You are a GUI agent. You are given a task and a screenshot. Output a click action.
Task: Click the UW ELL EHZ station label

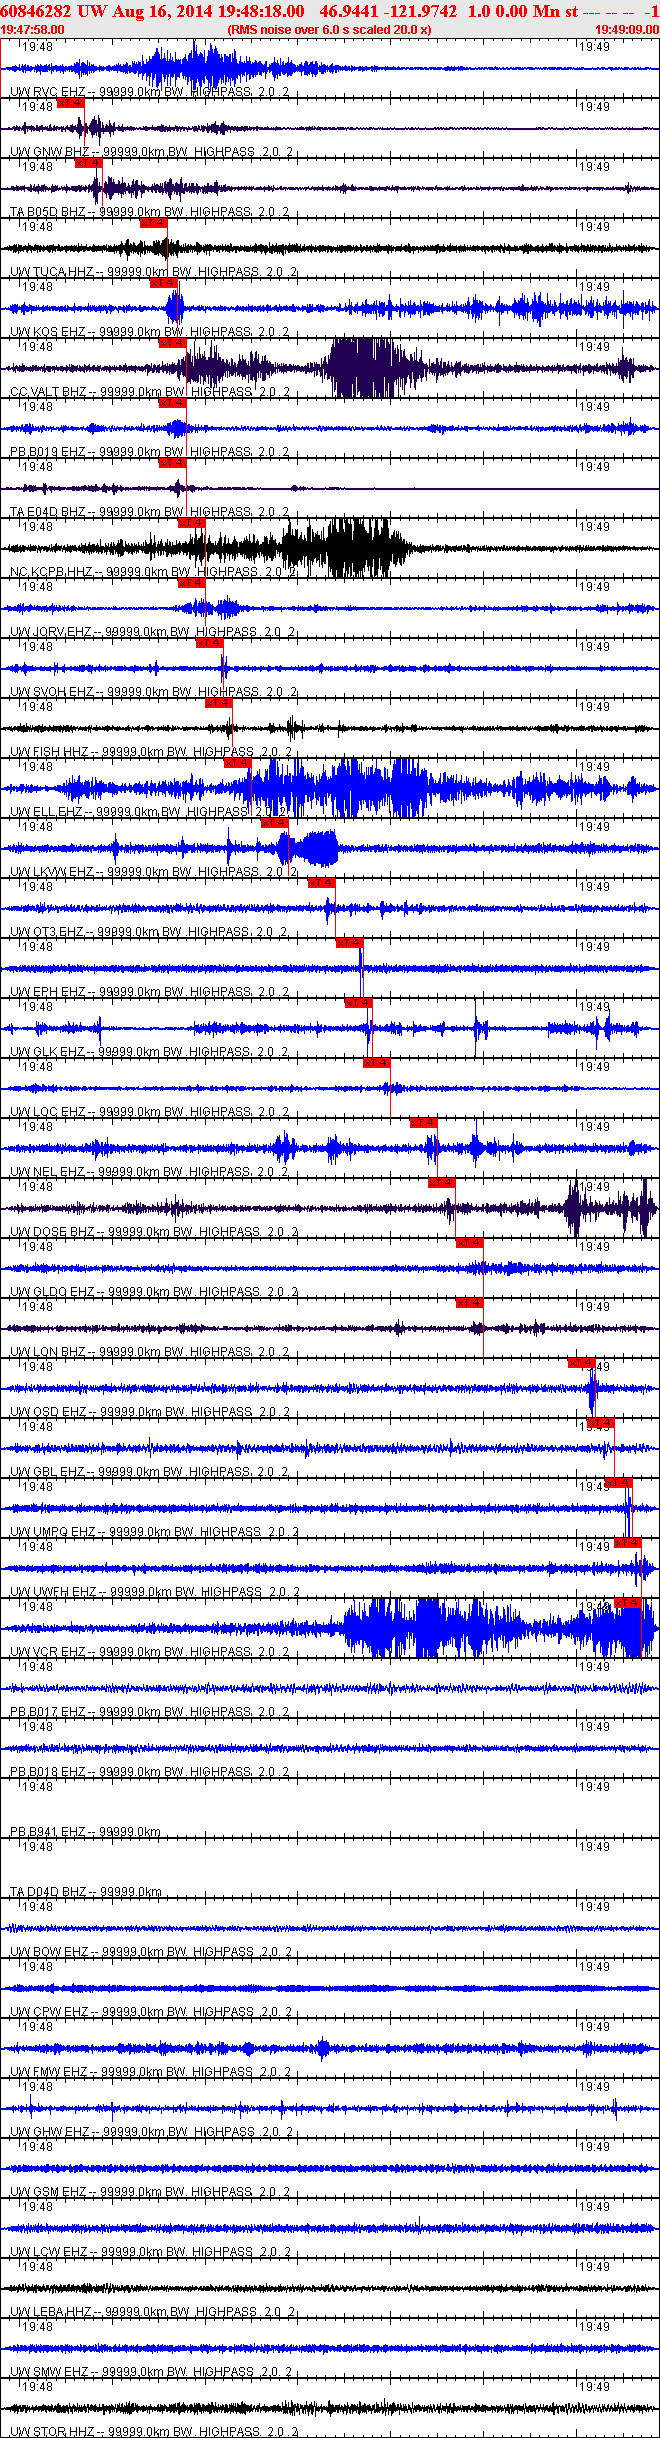click(46, 812)
